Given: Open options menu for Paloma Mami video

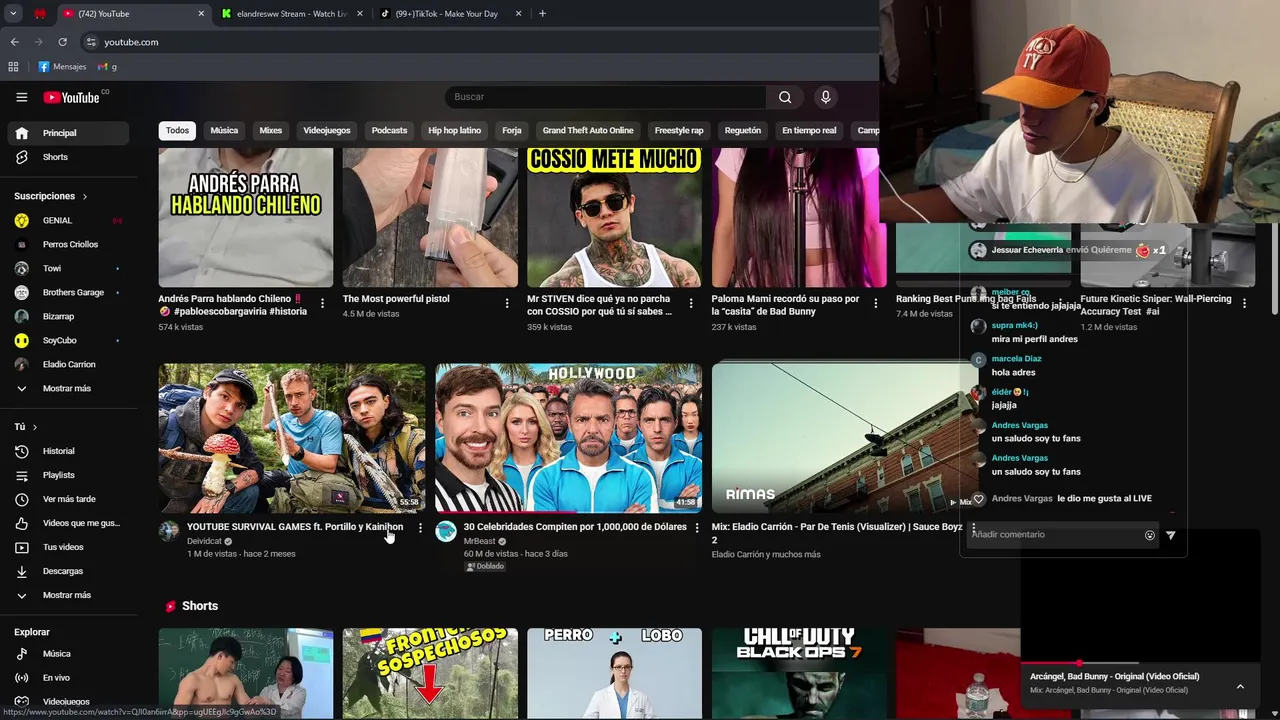Looking at the screenshot, I should click(876, 303).
